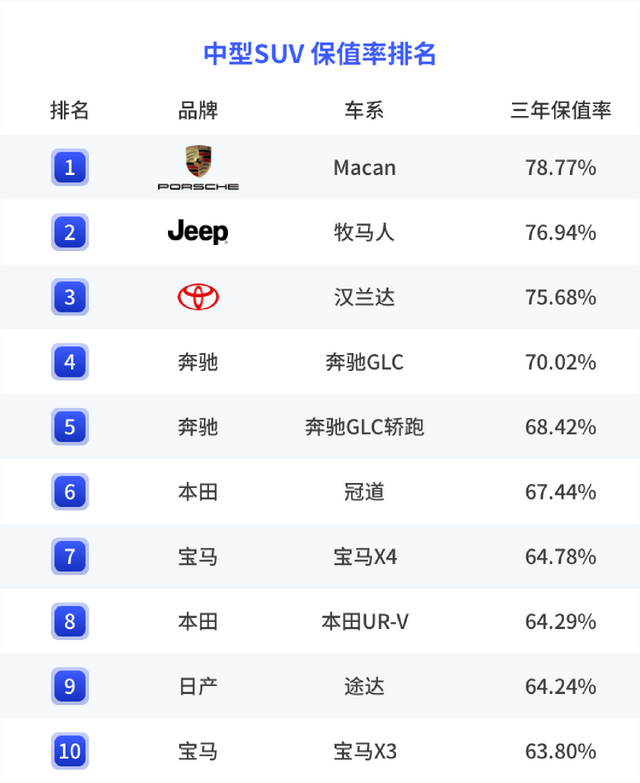Click the rank 4 badge icon
Screen dimensions: 640x783
[70, 362]
